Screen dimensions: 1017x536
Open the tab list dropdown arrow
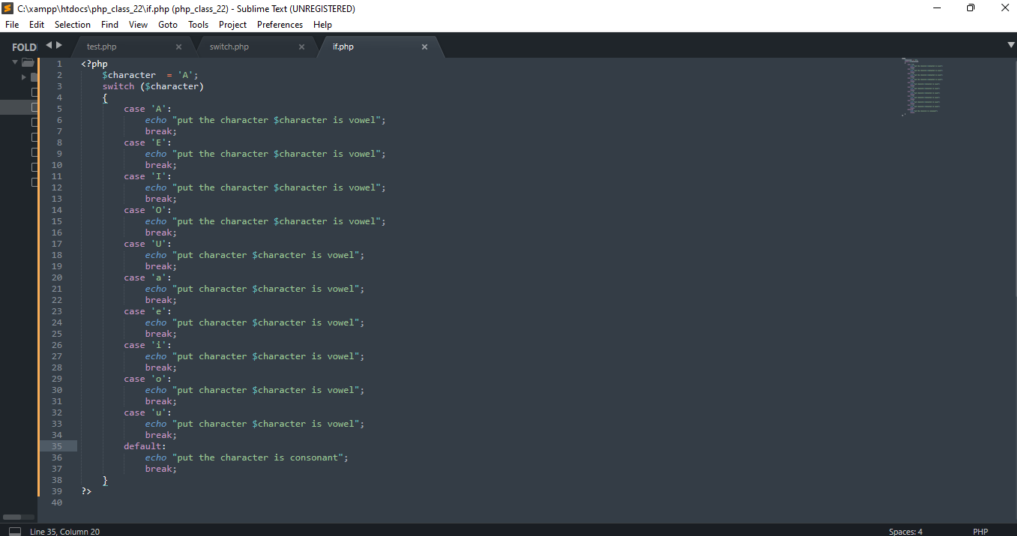pyautogui.click(x=1010, y=45)
